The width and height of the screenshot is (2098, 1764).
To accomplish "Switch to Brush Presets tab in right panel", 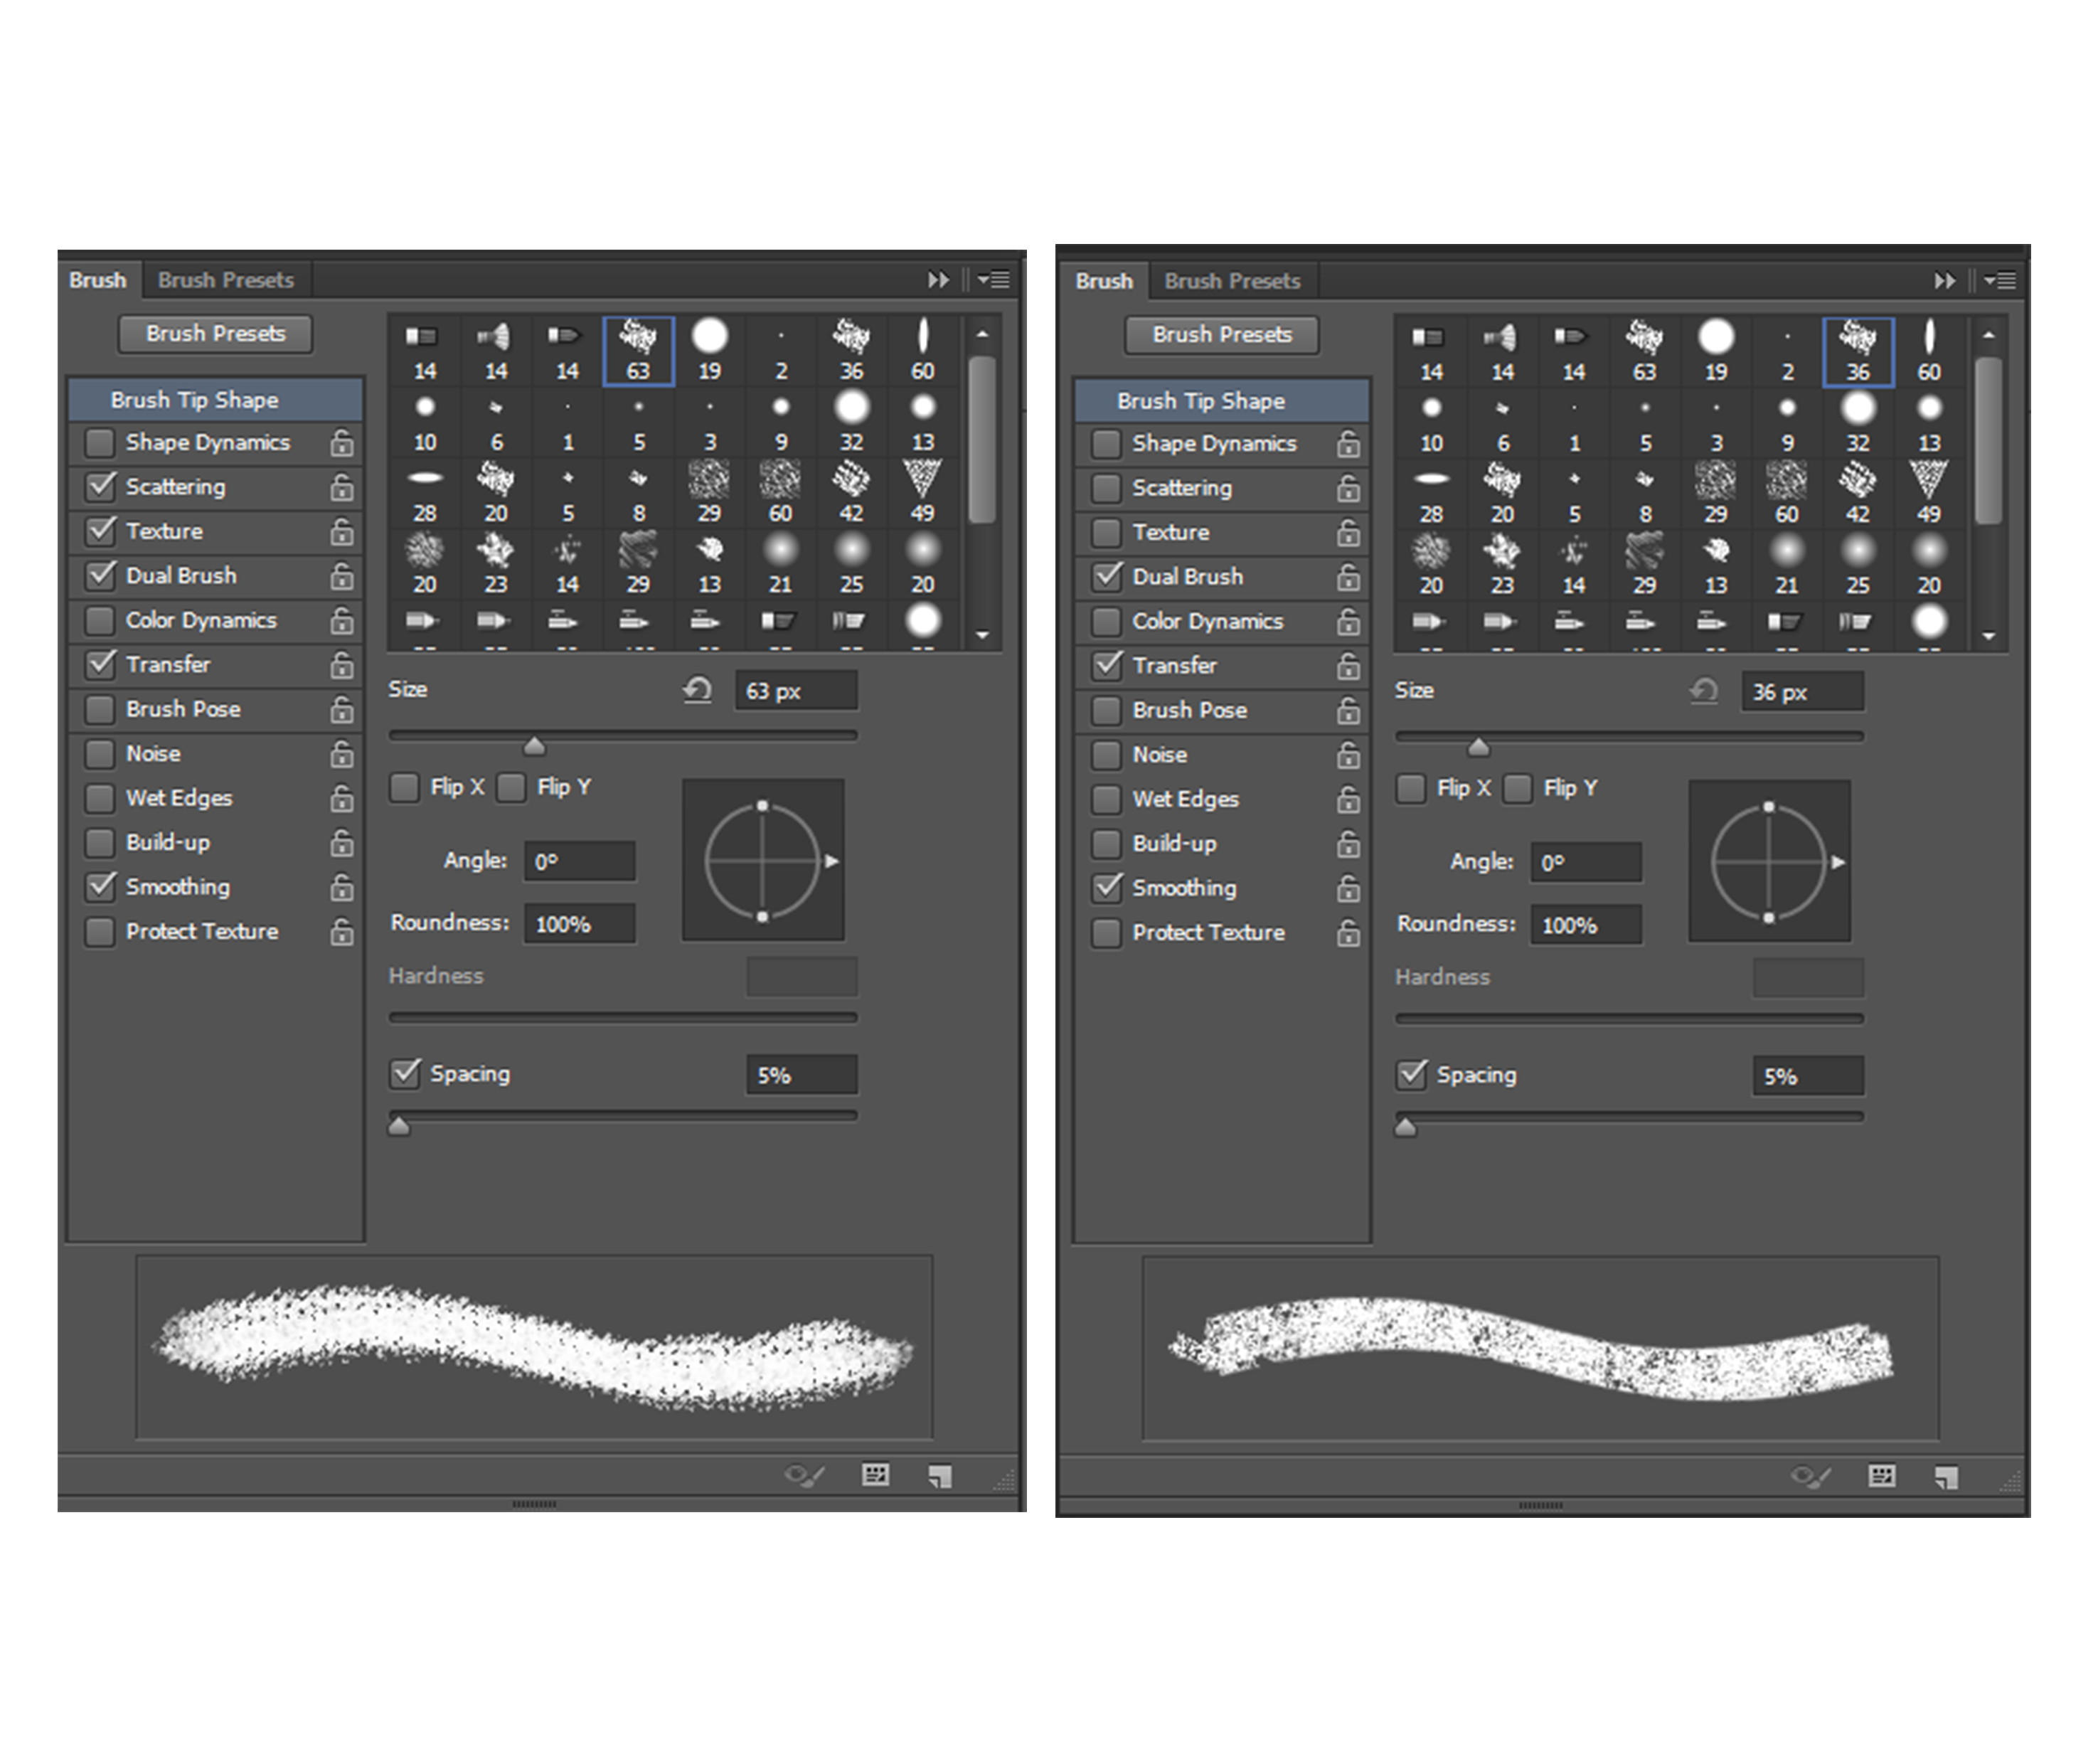I will (x=1231, y=281).
